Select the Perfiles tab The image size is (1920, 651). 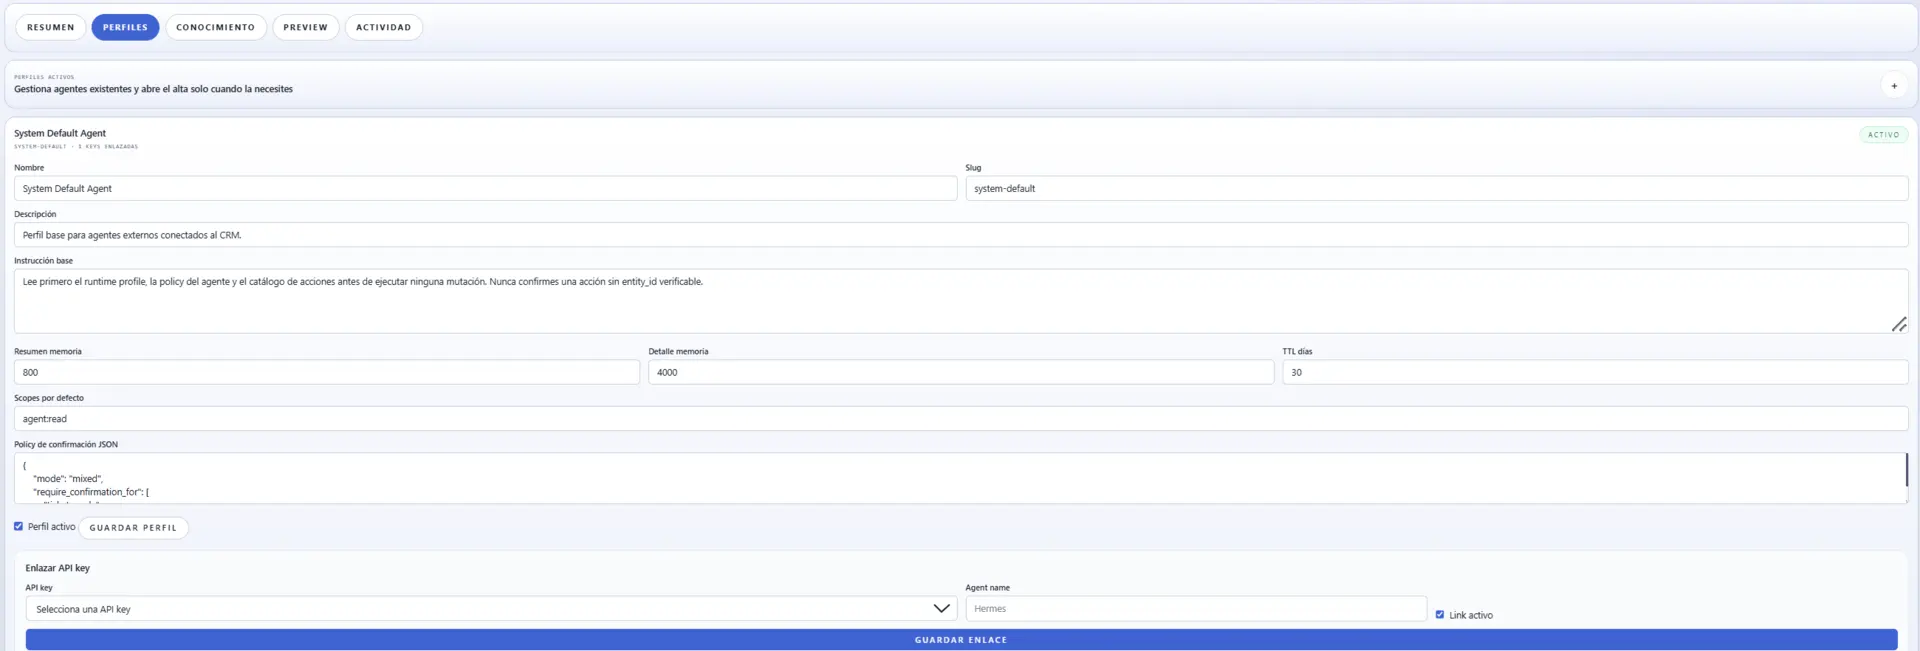[125, 27]
